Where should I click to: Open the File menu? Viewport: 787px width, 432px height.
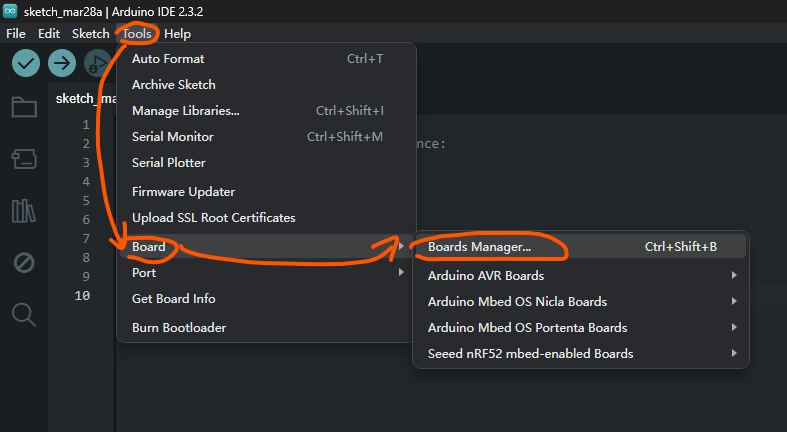click(16, 33)
